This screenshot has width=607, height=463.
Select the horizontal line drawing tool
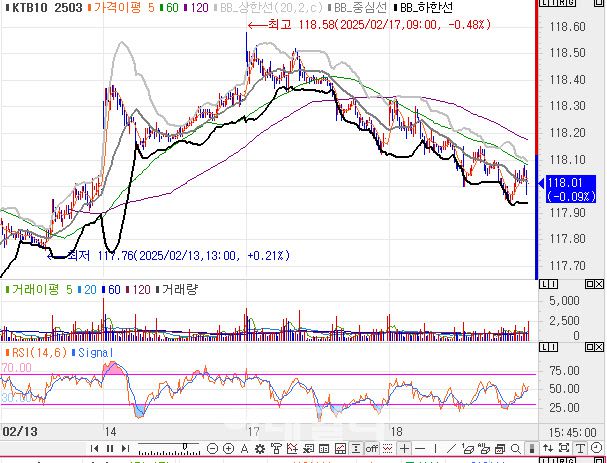tap(420, 449)
